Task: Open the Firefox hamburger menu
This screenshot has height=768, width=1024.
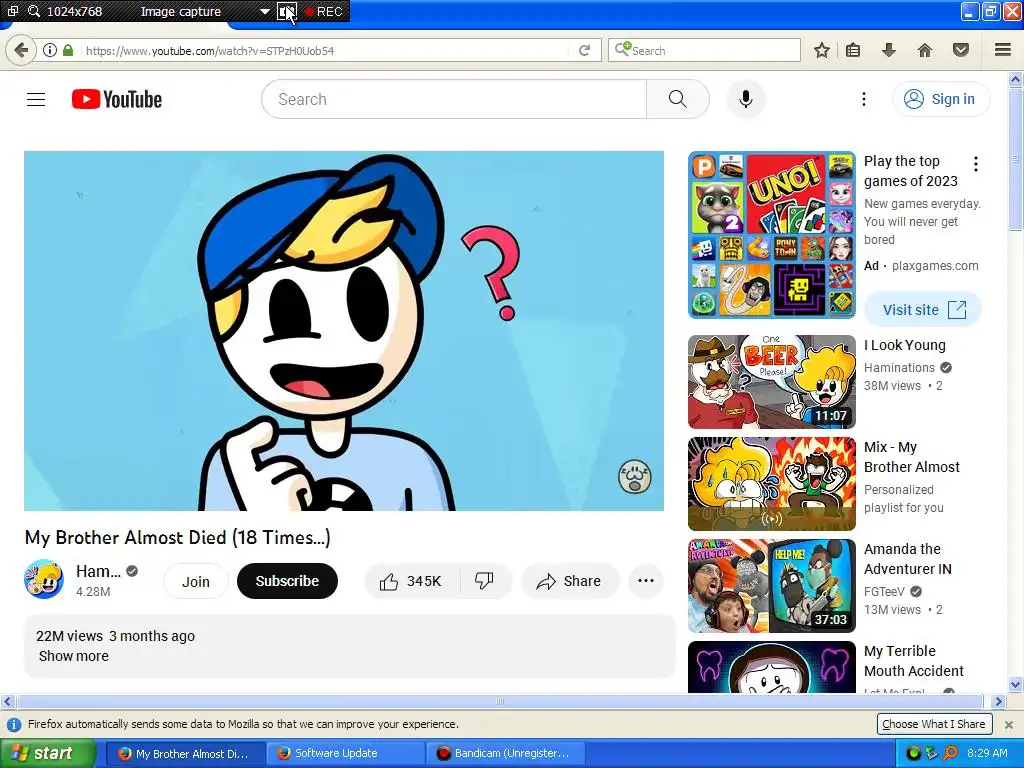Action: [1002, 50]
